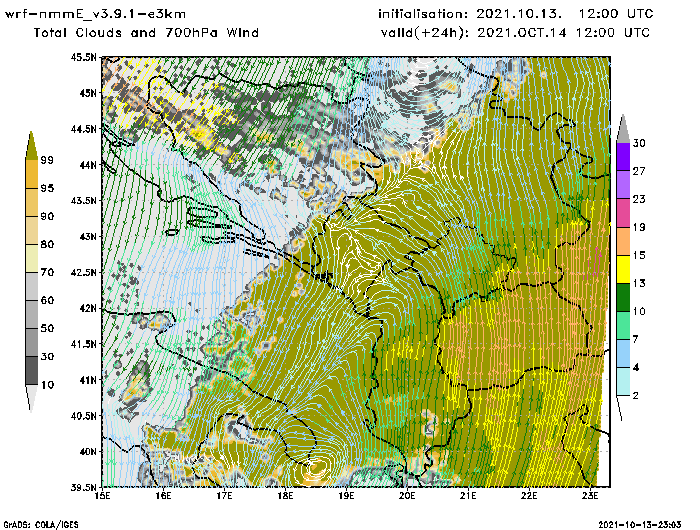Click the '44N' latitude label
Screen dimensions: 700x530
88,165
